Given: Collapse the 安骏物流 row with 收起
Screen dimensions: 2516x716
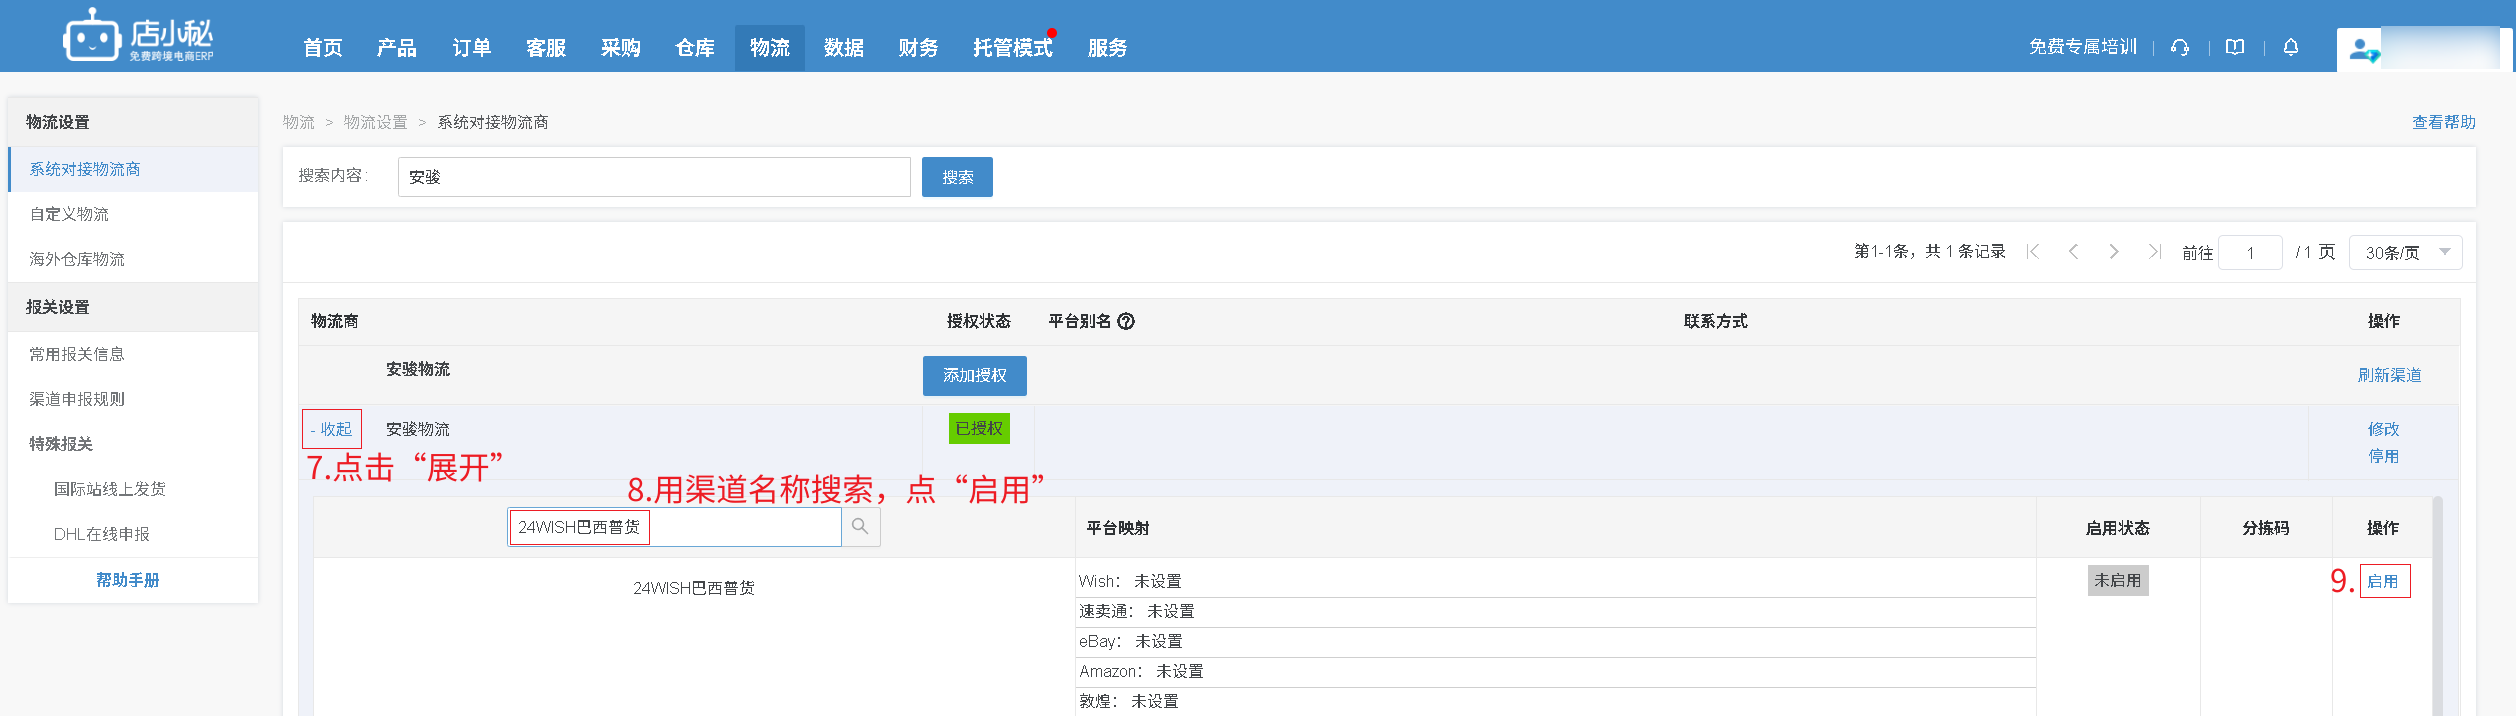Looking at the screenshot, I should click(x=332, y=430).
